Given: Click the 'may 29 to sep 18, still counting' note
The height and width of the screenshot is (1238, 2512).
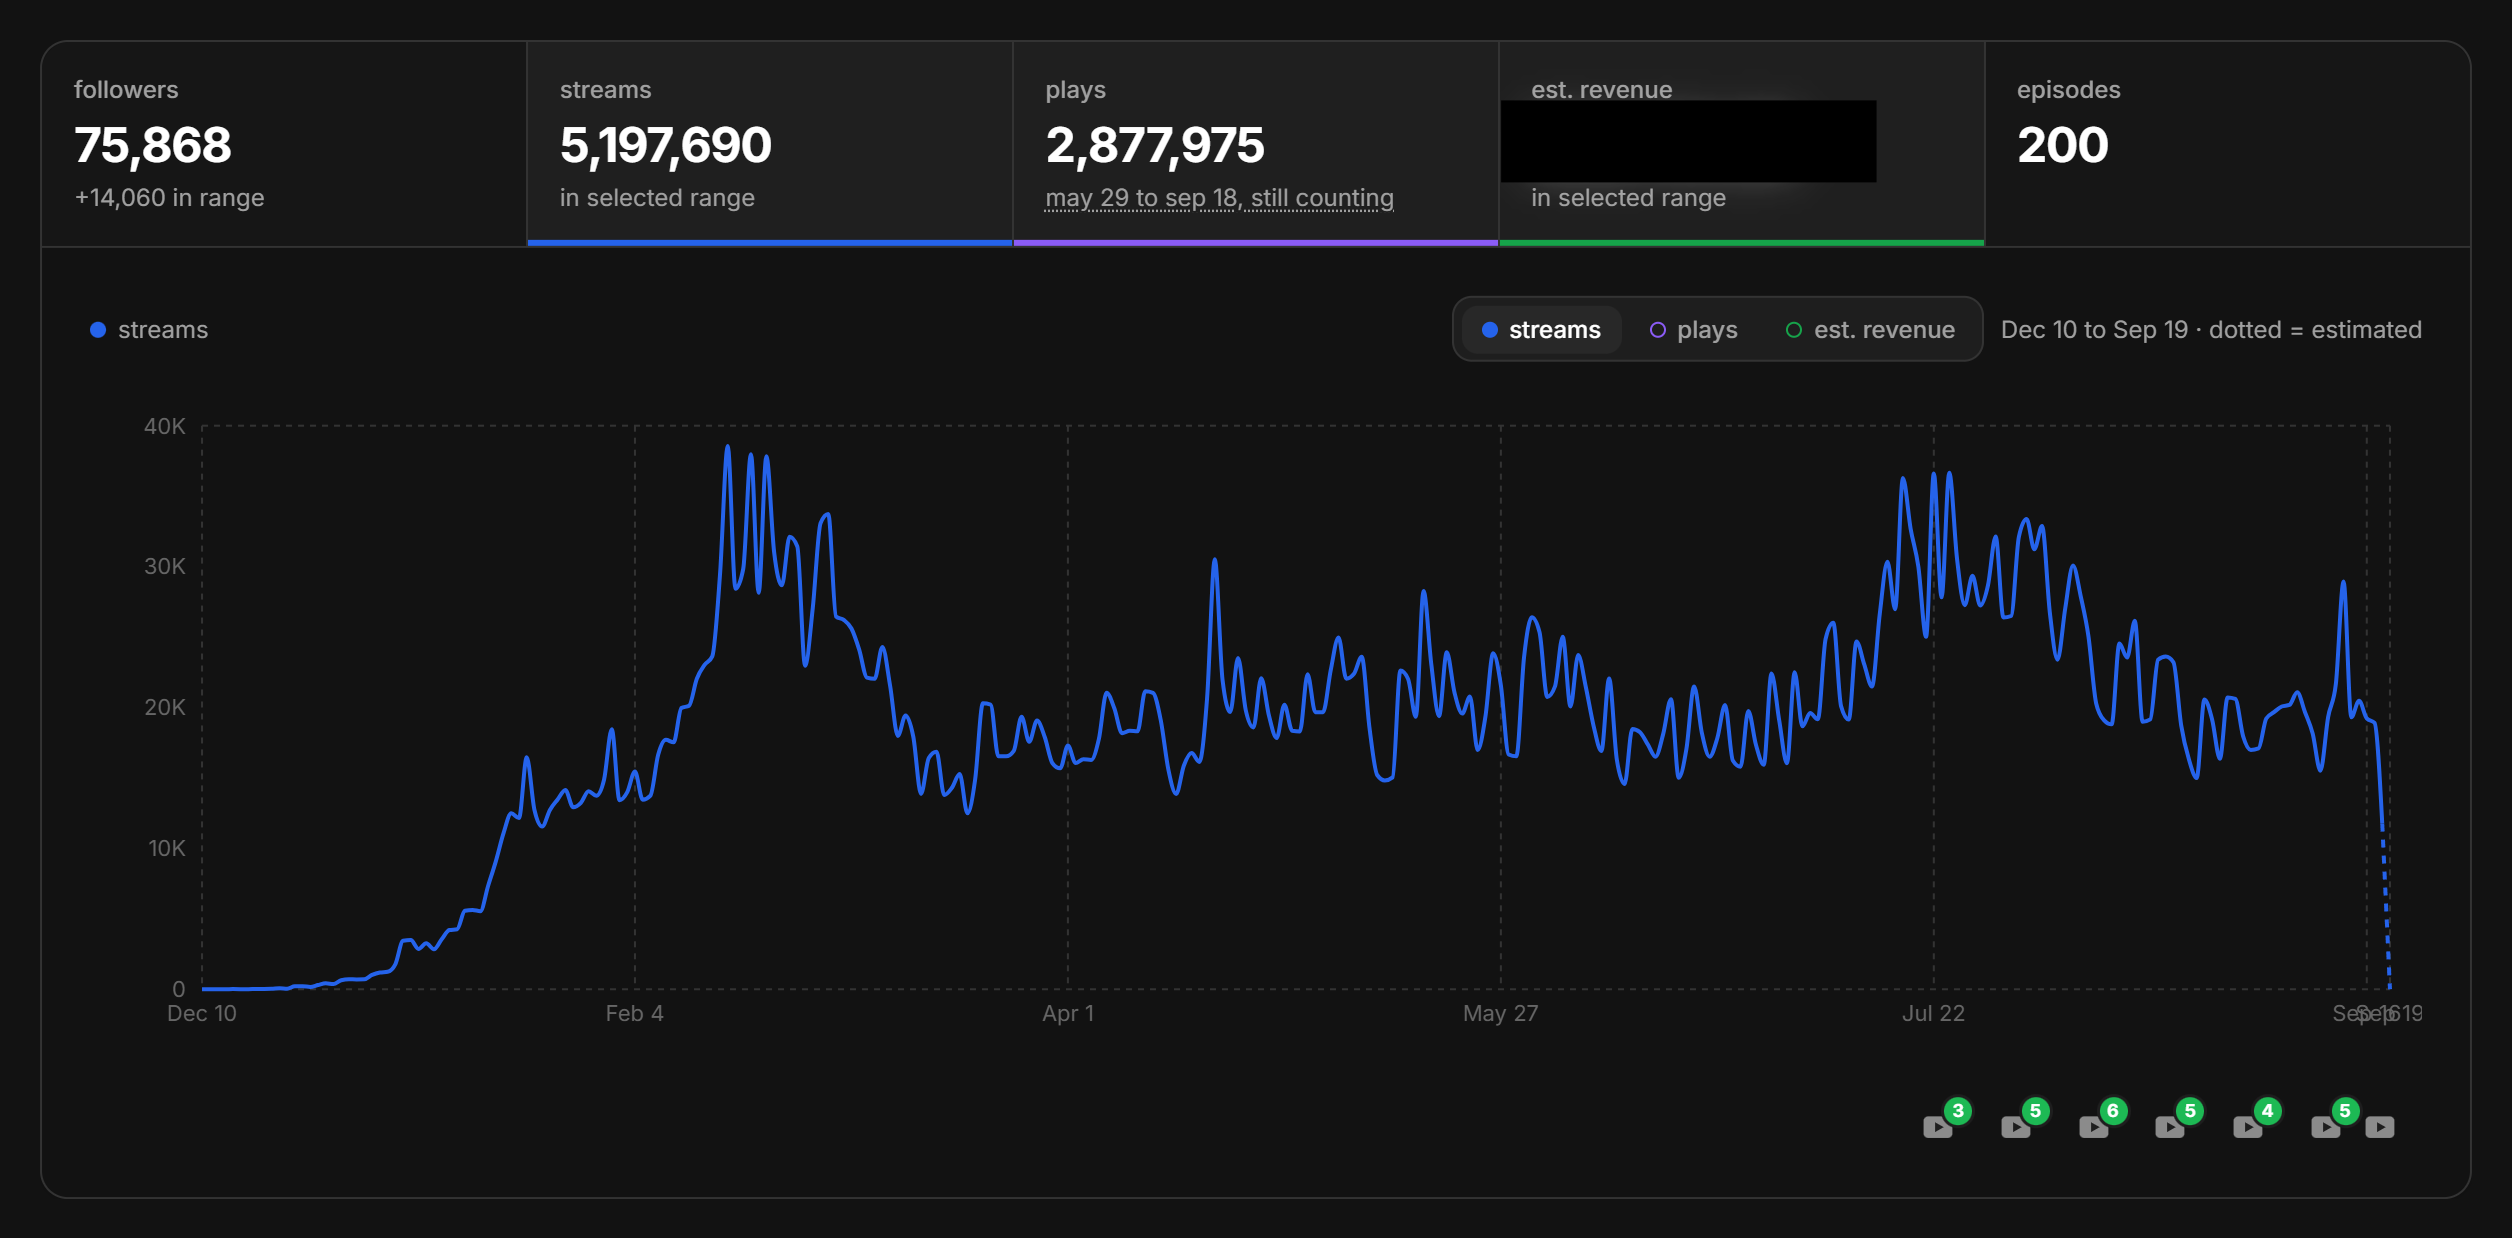Looking at the screenshot, I should tap(1220, 198).
